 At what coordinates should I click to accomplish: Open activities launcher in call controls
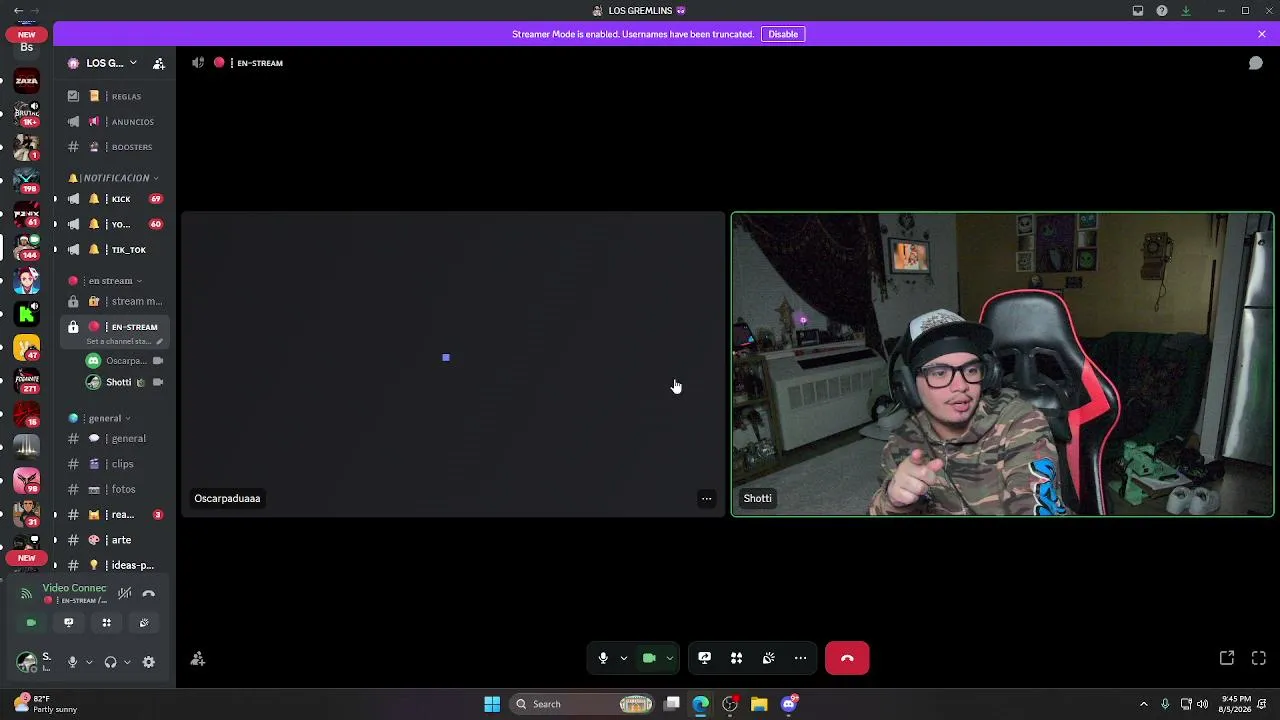(736, 658)
